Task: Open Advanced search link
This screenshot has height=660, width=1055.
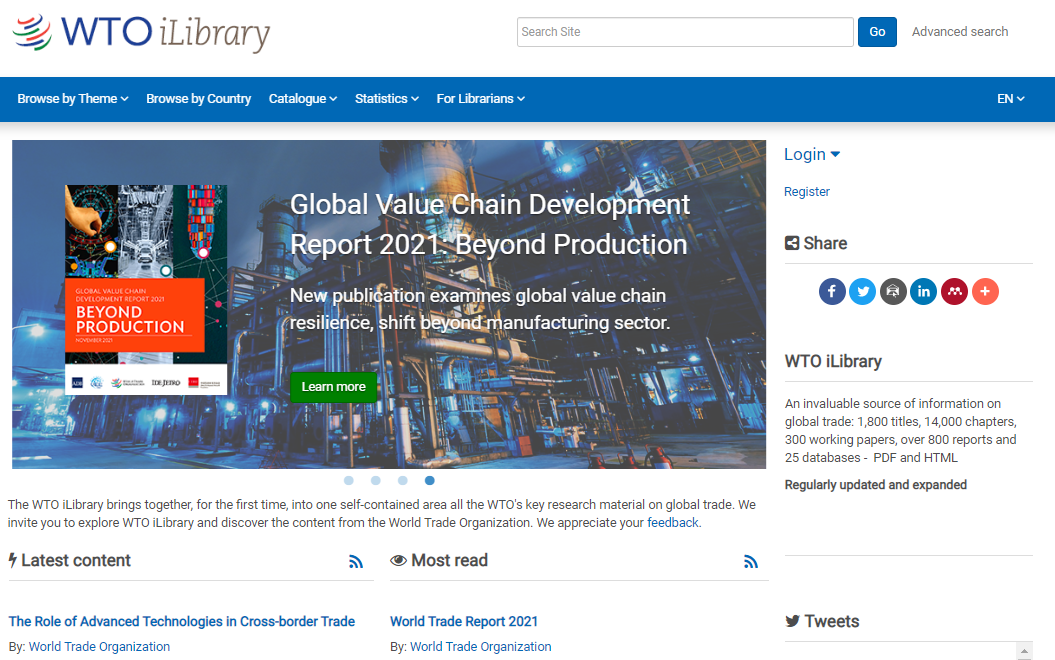Action: pos(959,32)
